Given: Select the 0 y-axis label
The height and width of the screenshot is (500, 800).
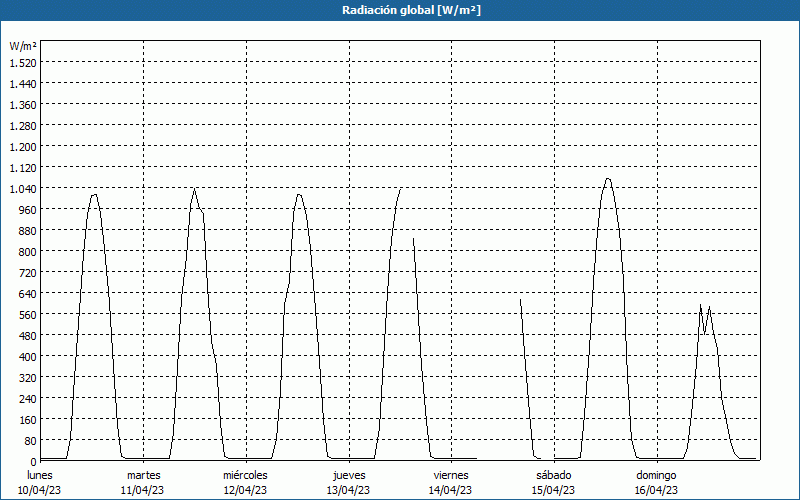Looking at the screenshot, I should tap(34, 462).
